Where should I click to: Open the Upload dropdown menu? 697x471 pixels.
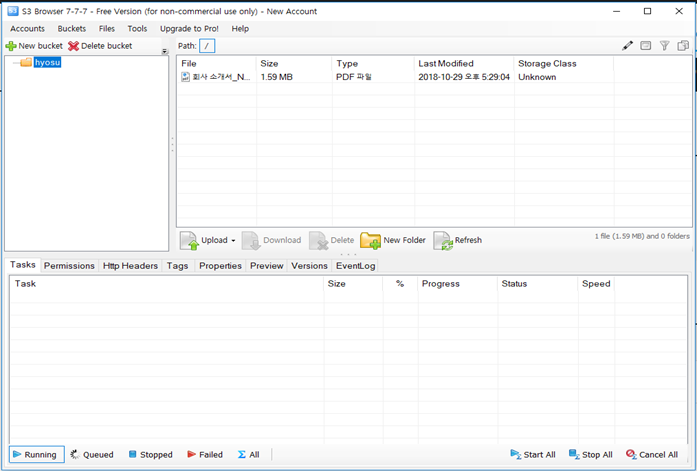(x=233, y=240)
